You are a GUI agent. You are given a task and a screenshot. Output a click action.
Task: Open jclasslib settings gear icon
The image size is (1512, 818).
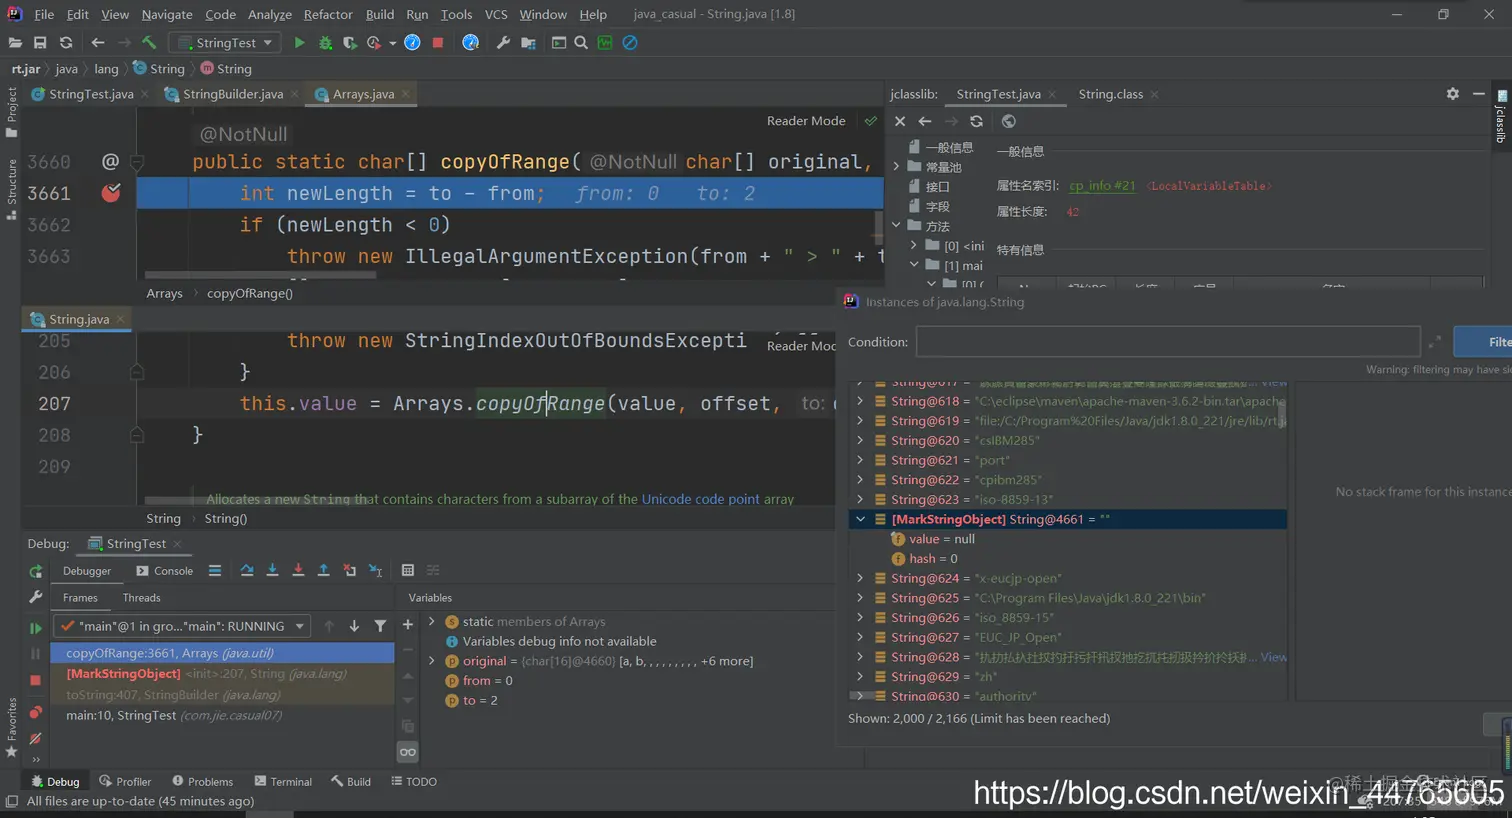point(1452,94)
